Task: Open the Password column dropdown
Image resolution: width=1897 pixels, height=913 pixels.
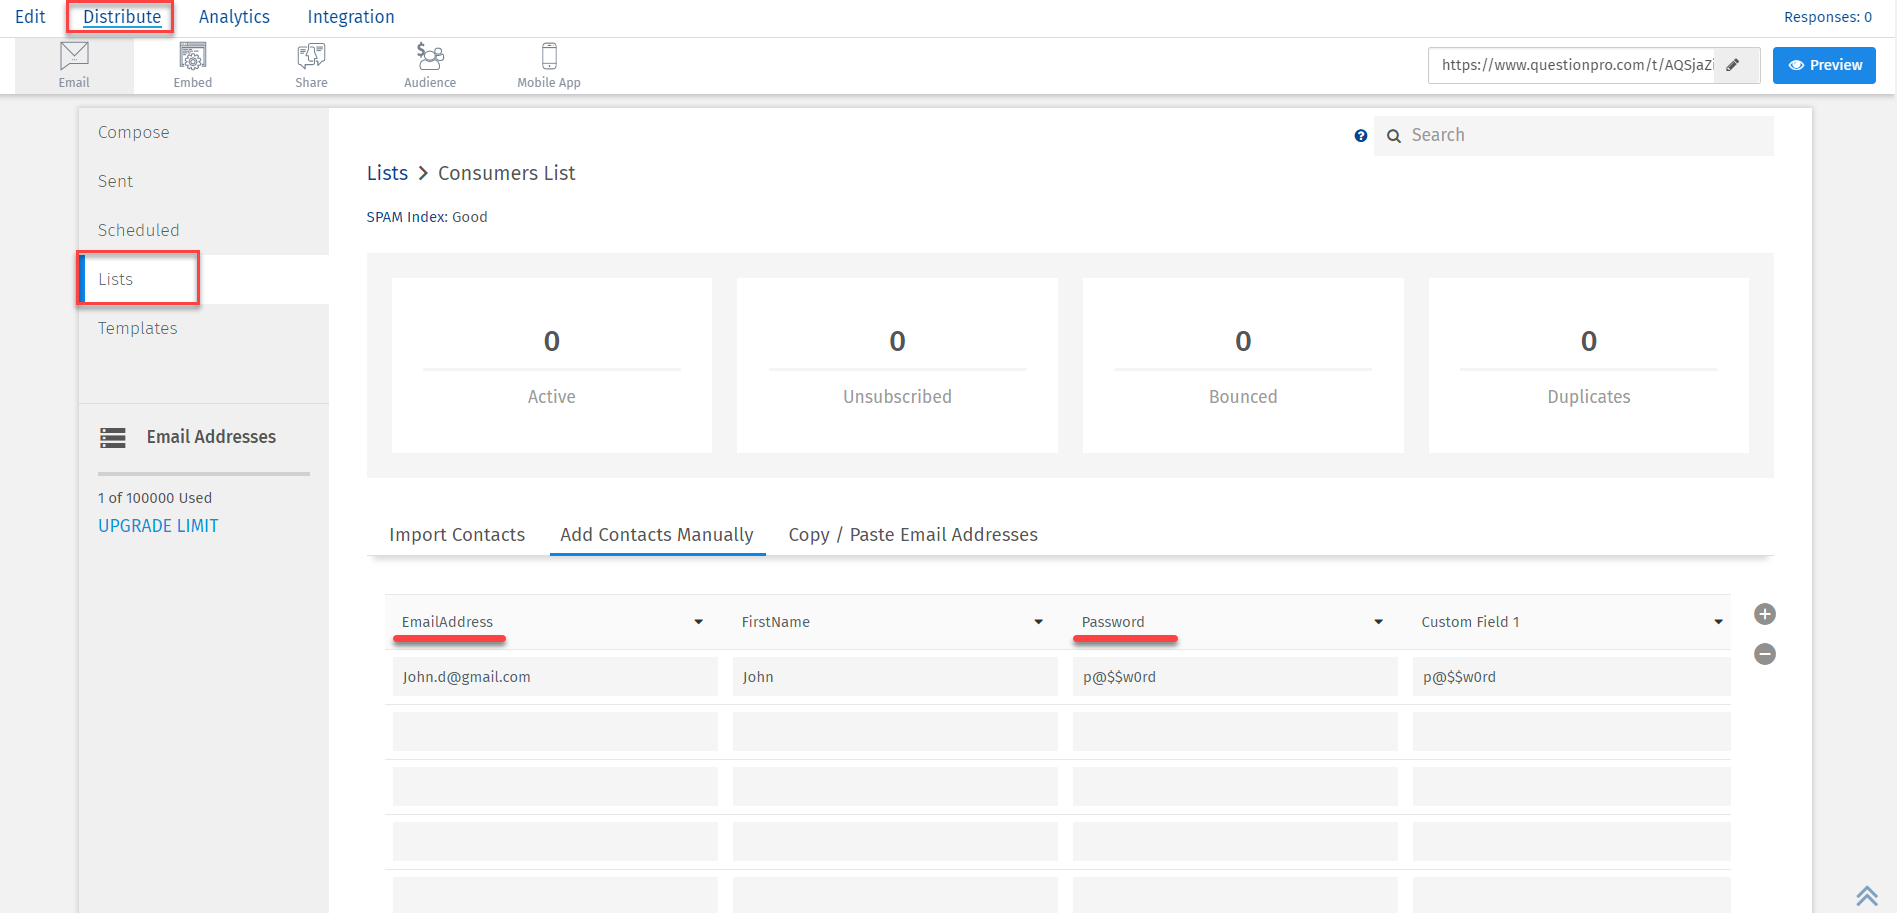Action: 1378,622
